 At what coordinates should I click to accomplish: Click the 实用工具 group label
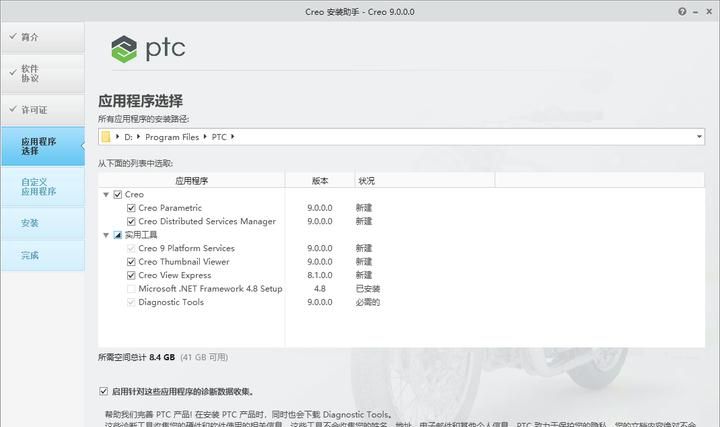click(141, 235)
